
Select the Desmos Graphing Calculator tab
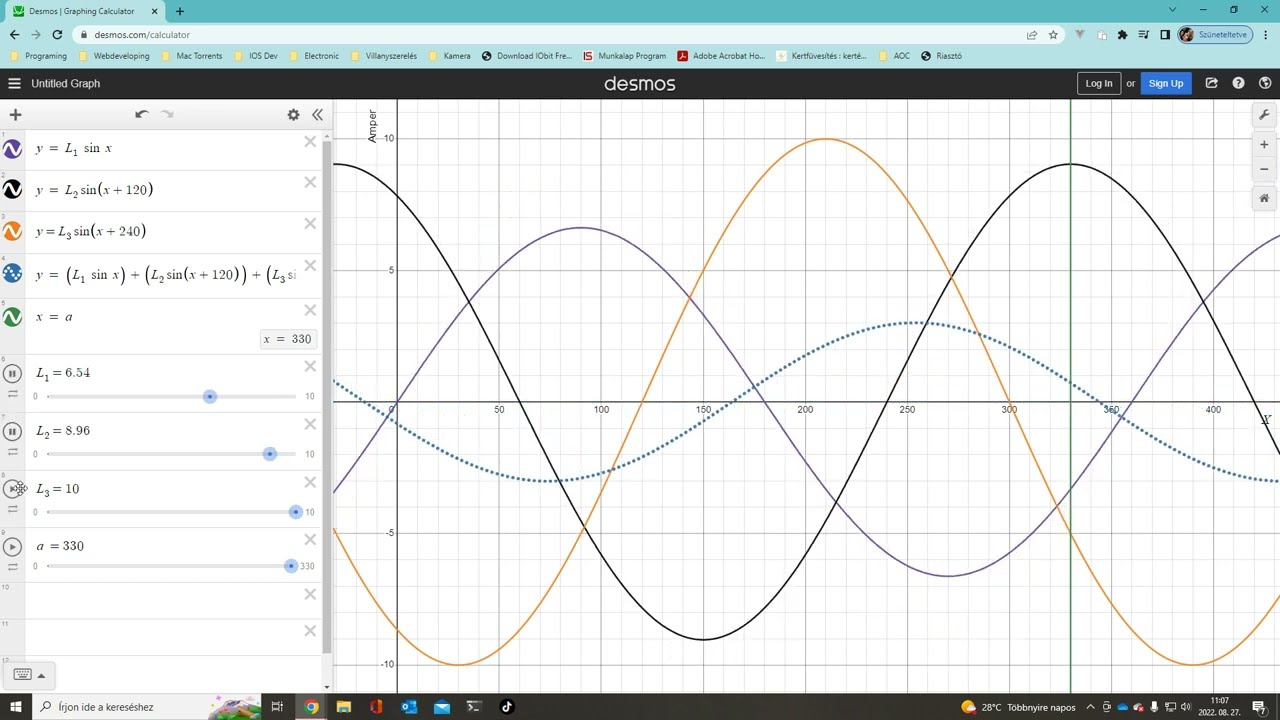coord(85,11)
